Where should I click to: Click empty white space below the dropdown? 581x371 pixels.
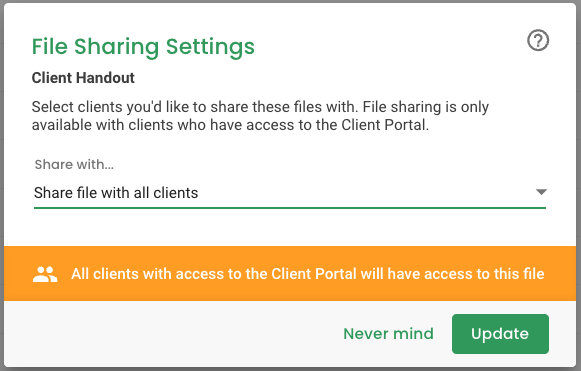pos(290,227)
